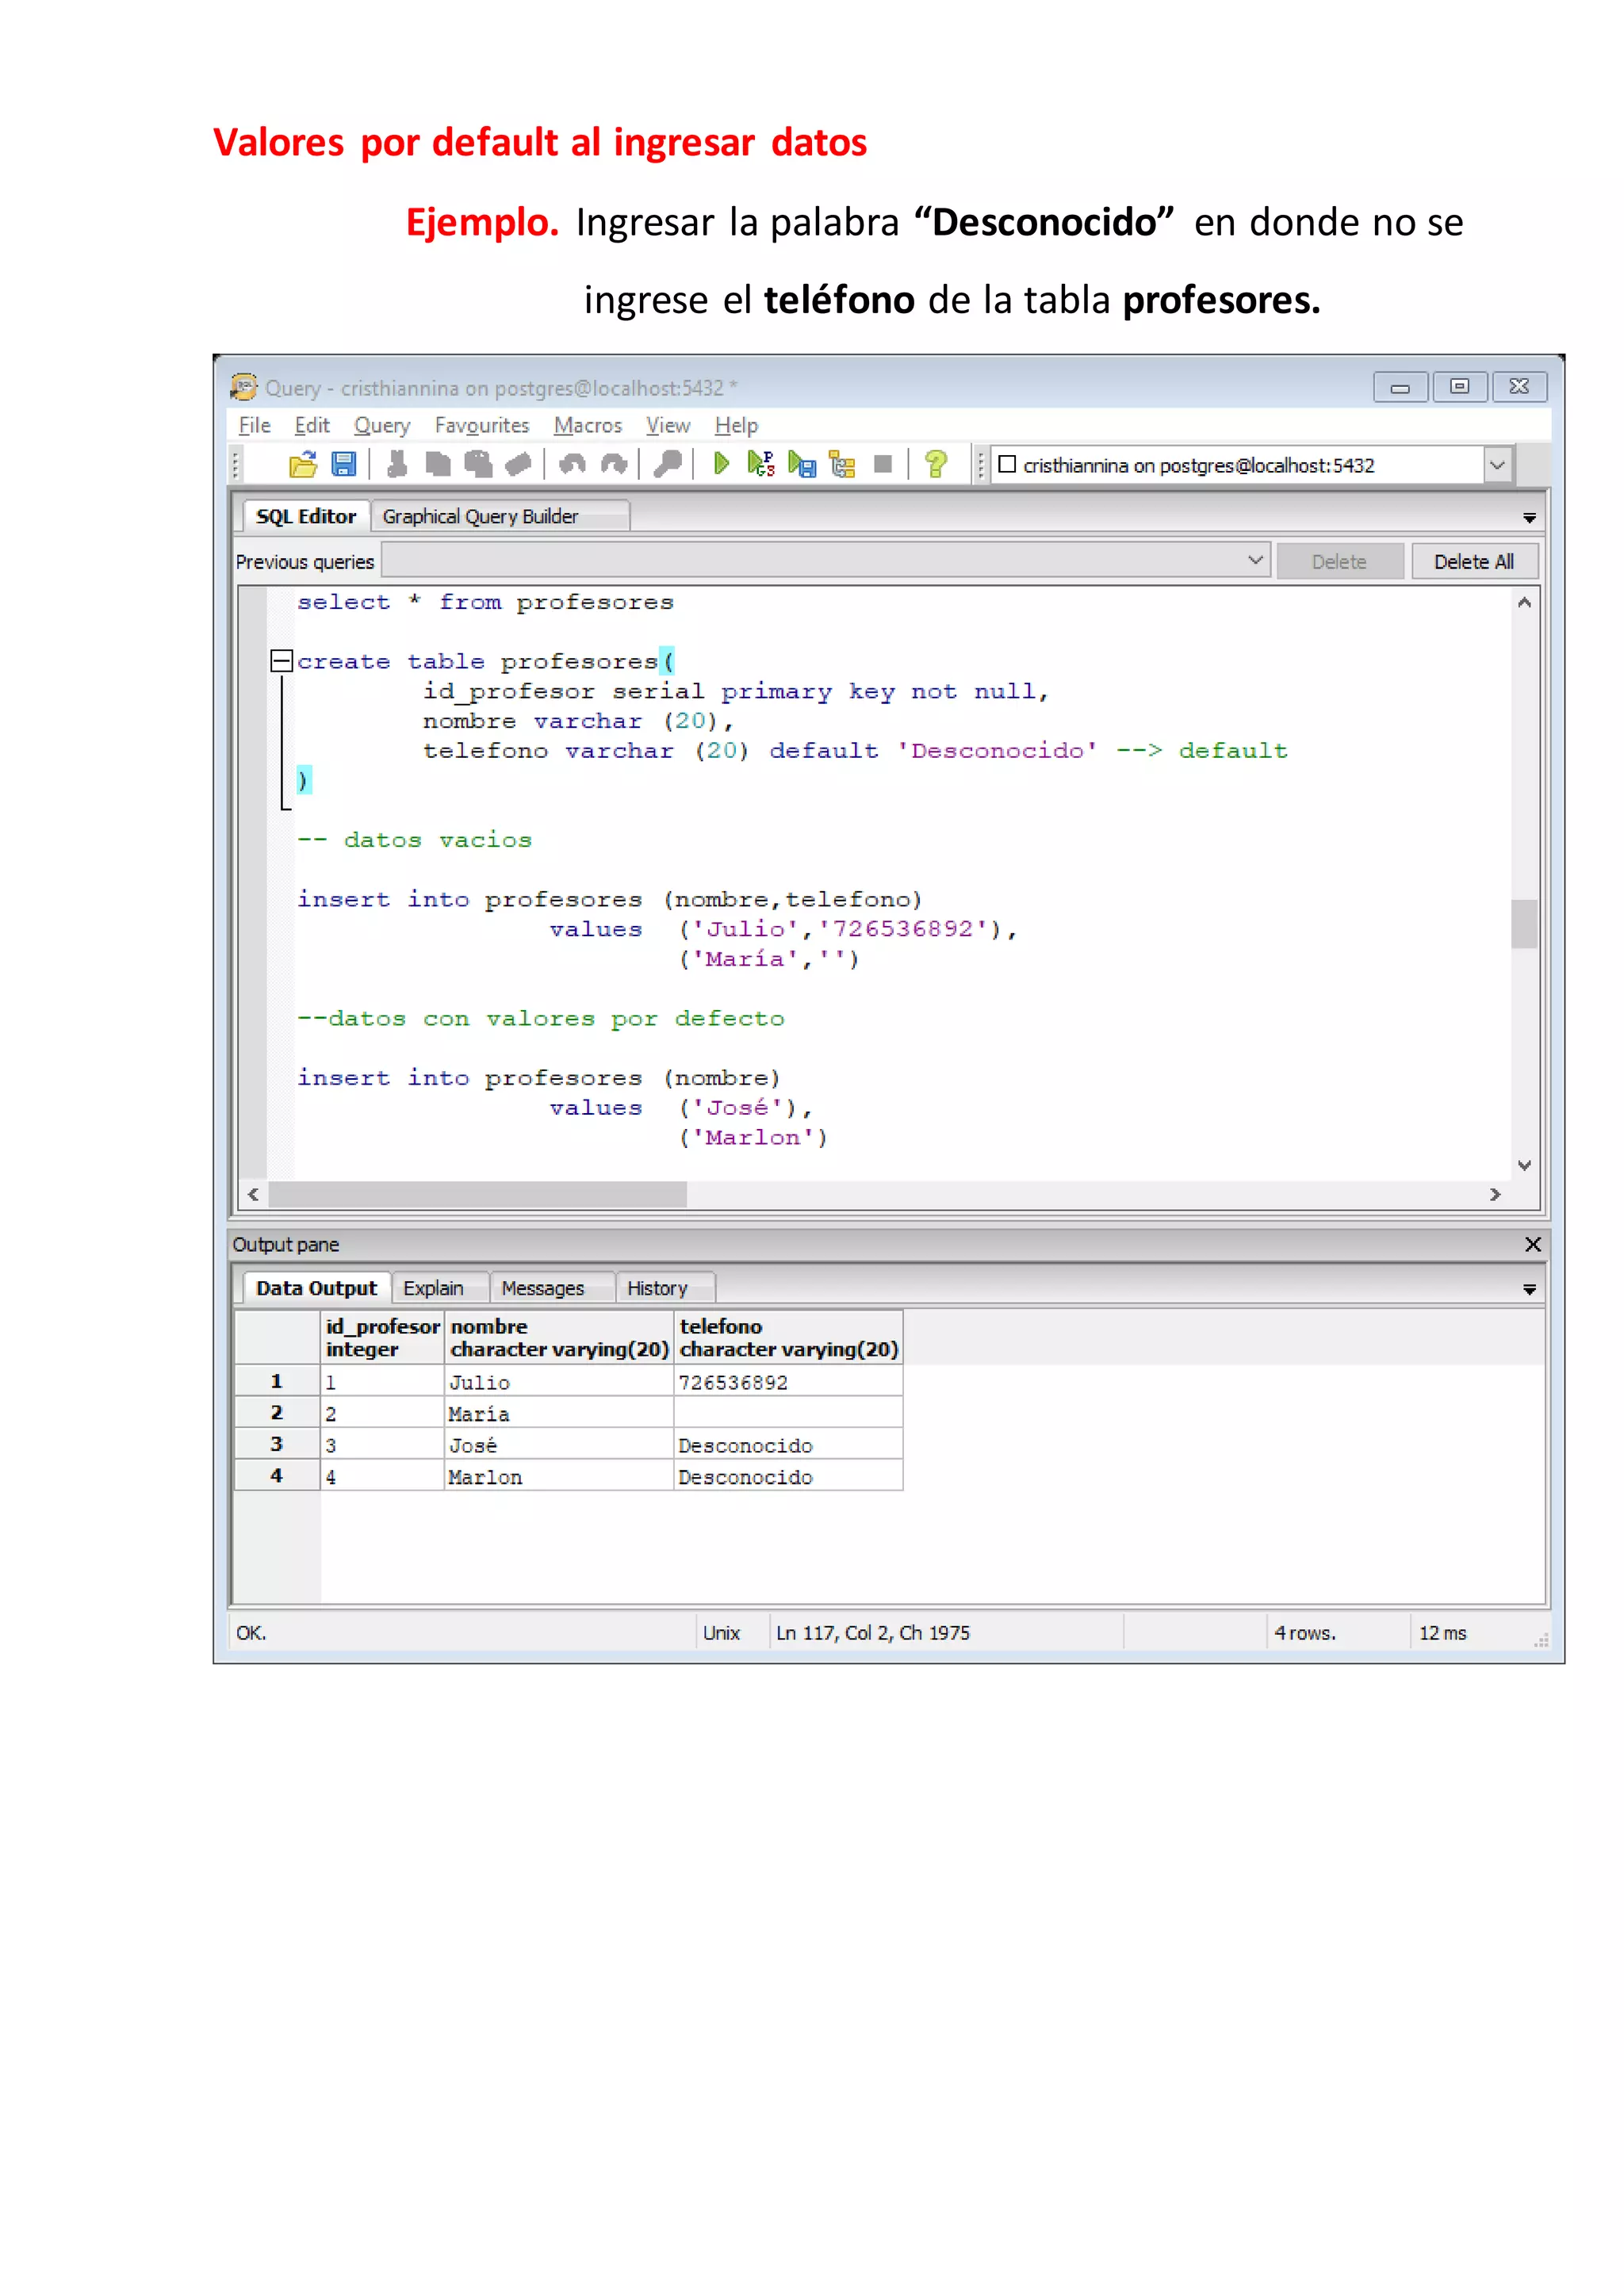The height and width of the screenshot is (2296, 1624).
Task: Click the Redo arrow icon
Action: 613,465
